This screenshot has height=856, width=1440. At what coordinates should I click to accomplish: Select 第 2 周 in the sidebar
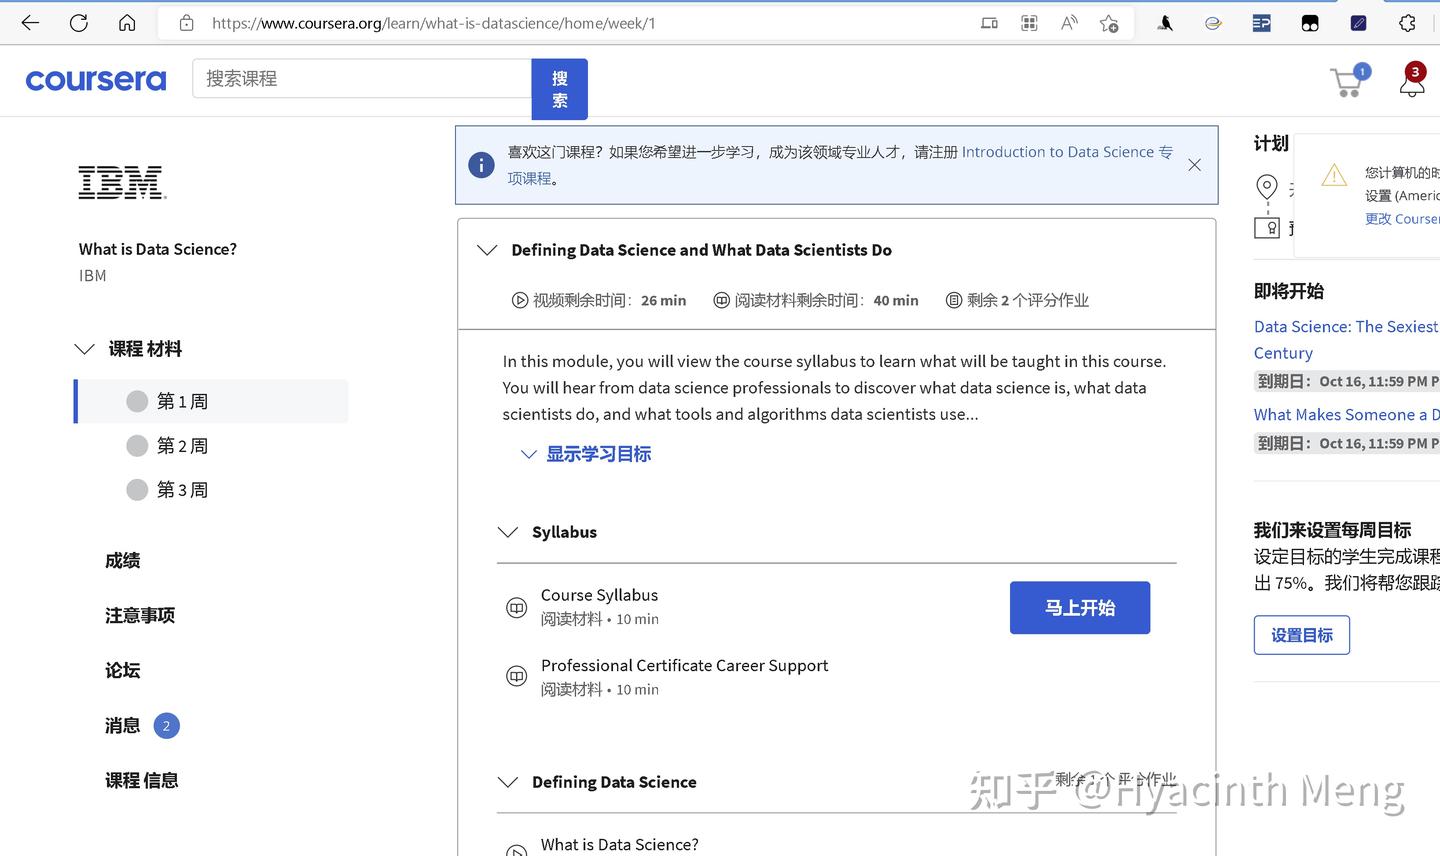click(x=183, y=445)
